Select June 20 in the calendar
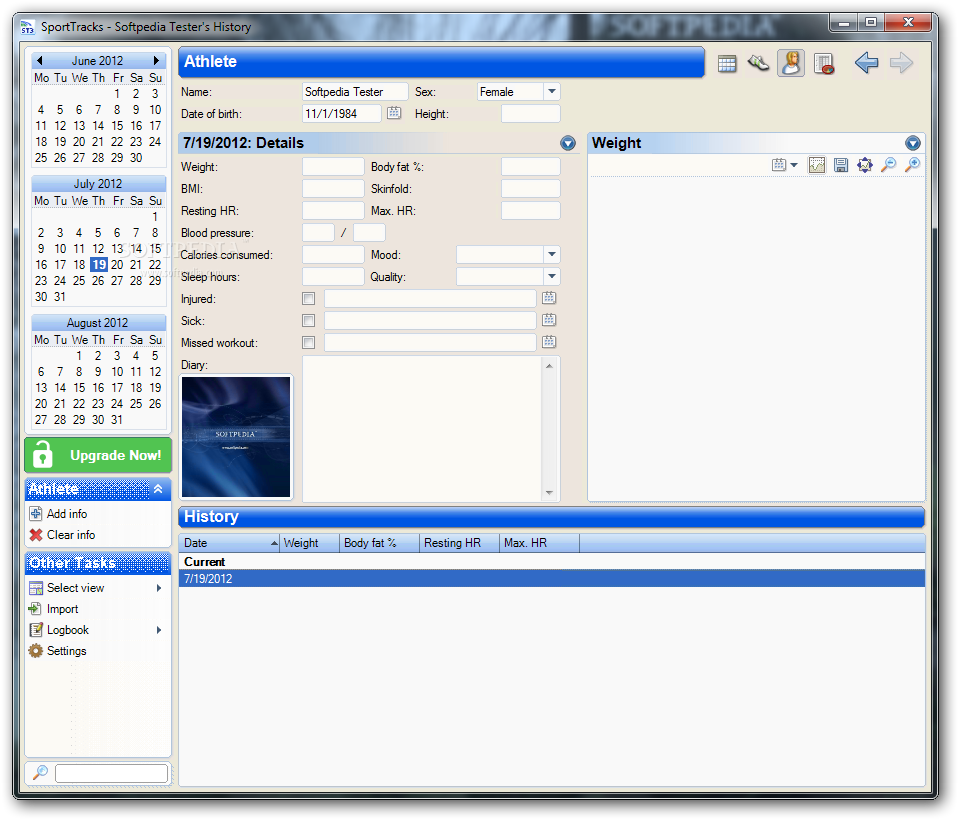Viewport: 959px width, 820px height. point(79,141)
